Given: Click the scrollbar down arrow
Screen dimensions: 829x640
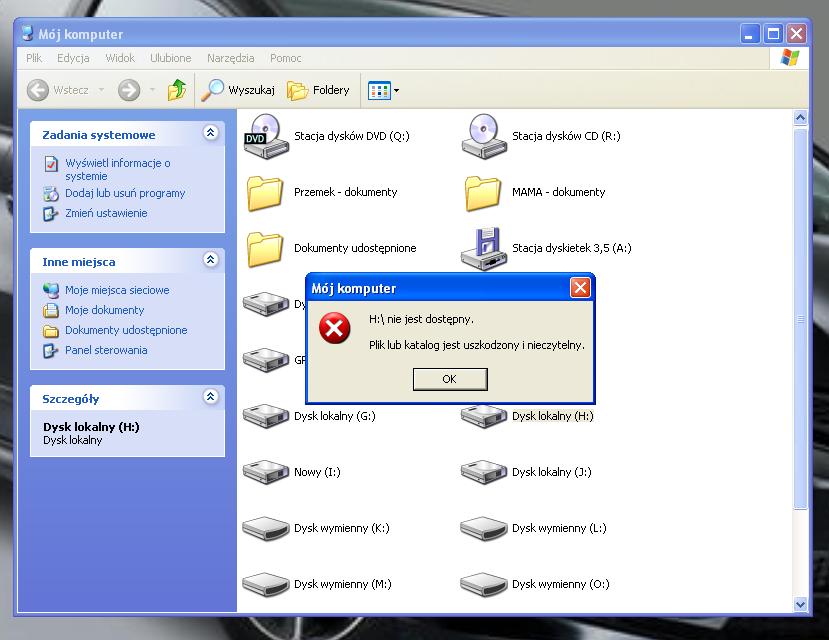Looking at the screenshot, I should (x=800, y=605).
